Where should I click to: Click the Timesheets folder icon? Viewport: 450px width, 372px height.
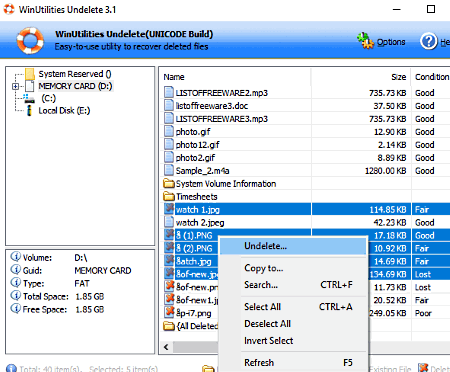(x=169, y=196)
